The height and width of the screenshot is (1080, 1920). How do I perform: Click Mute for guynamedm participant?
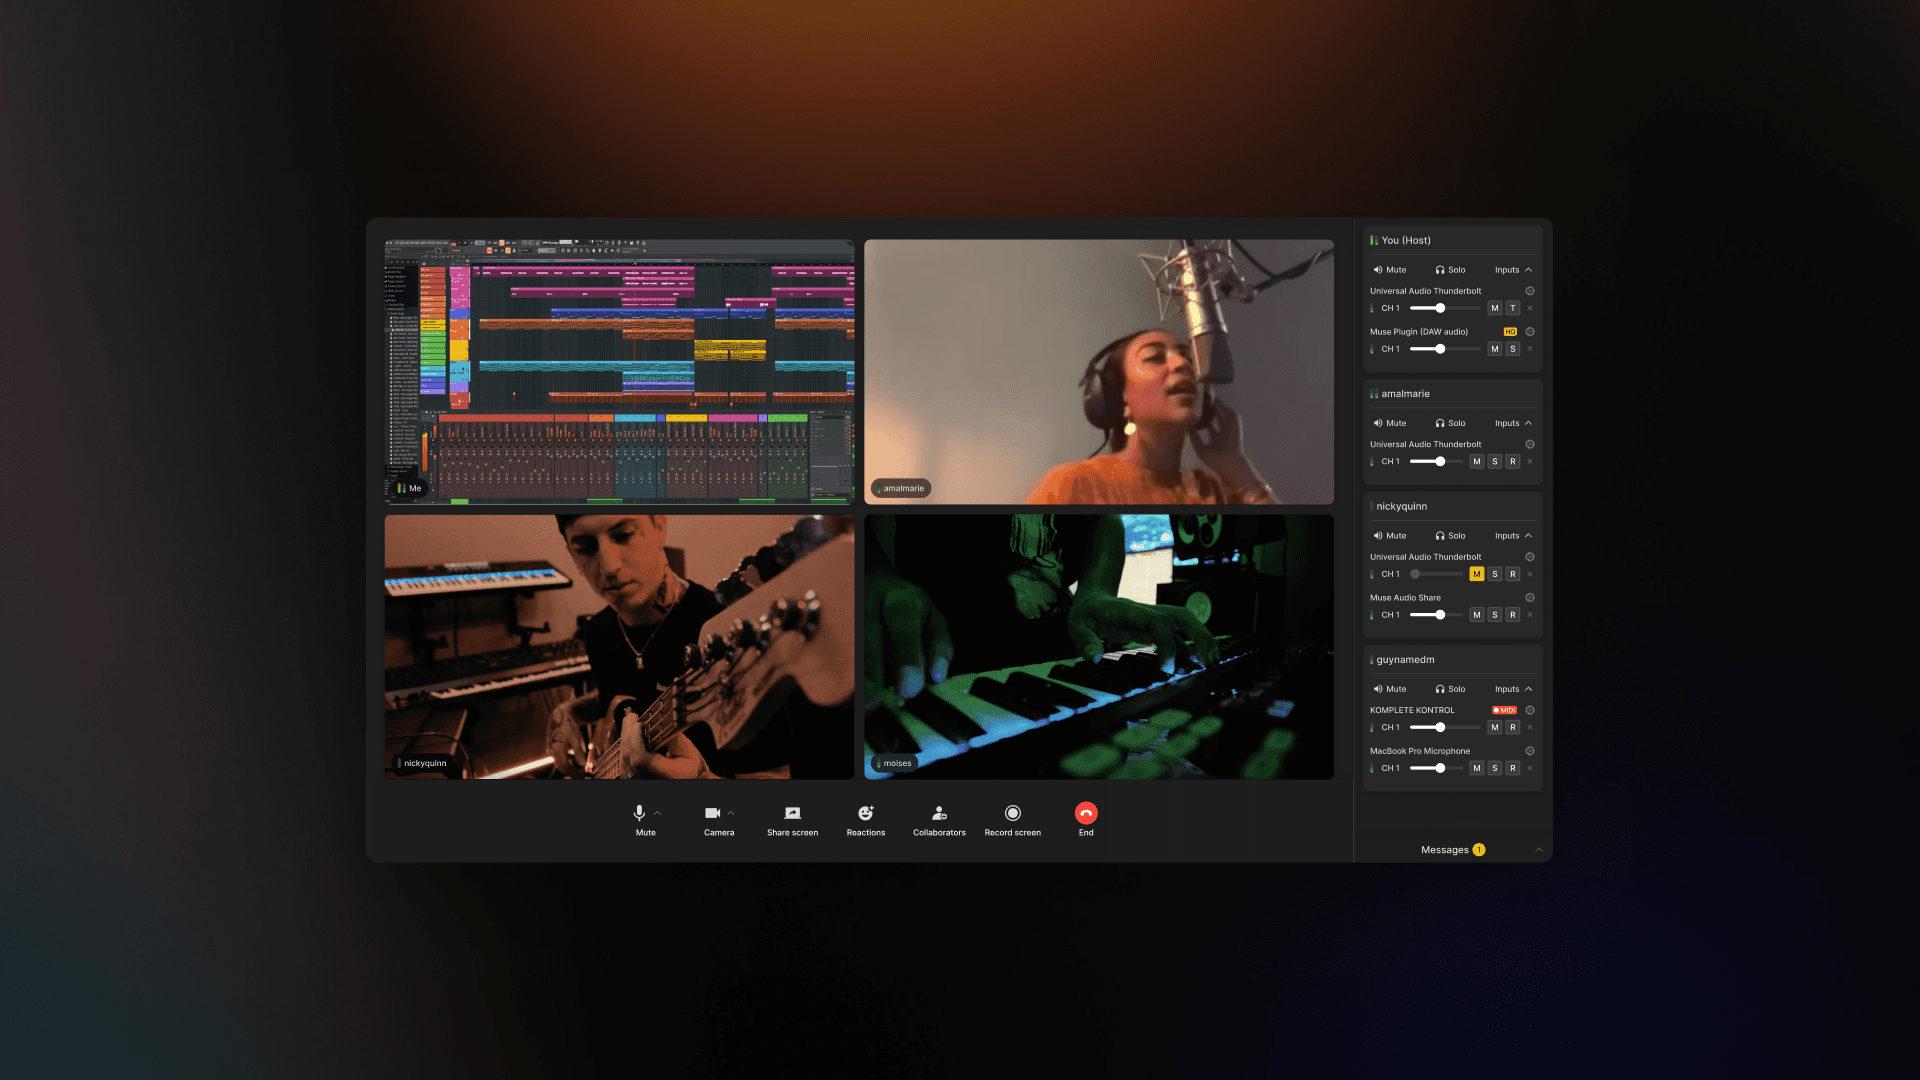(1389, 689)
